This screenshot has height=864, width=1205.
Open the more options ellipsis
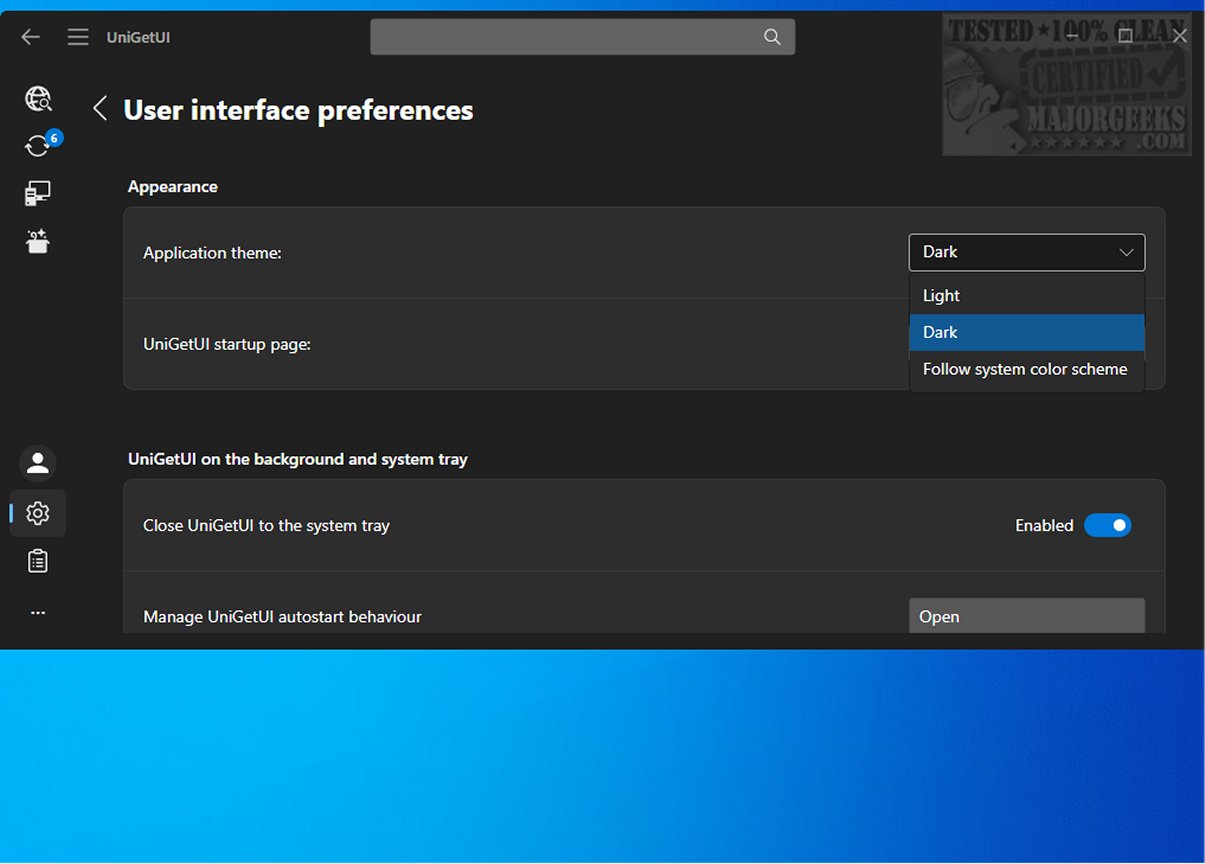click(38, 612)
